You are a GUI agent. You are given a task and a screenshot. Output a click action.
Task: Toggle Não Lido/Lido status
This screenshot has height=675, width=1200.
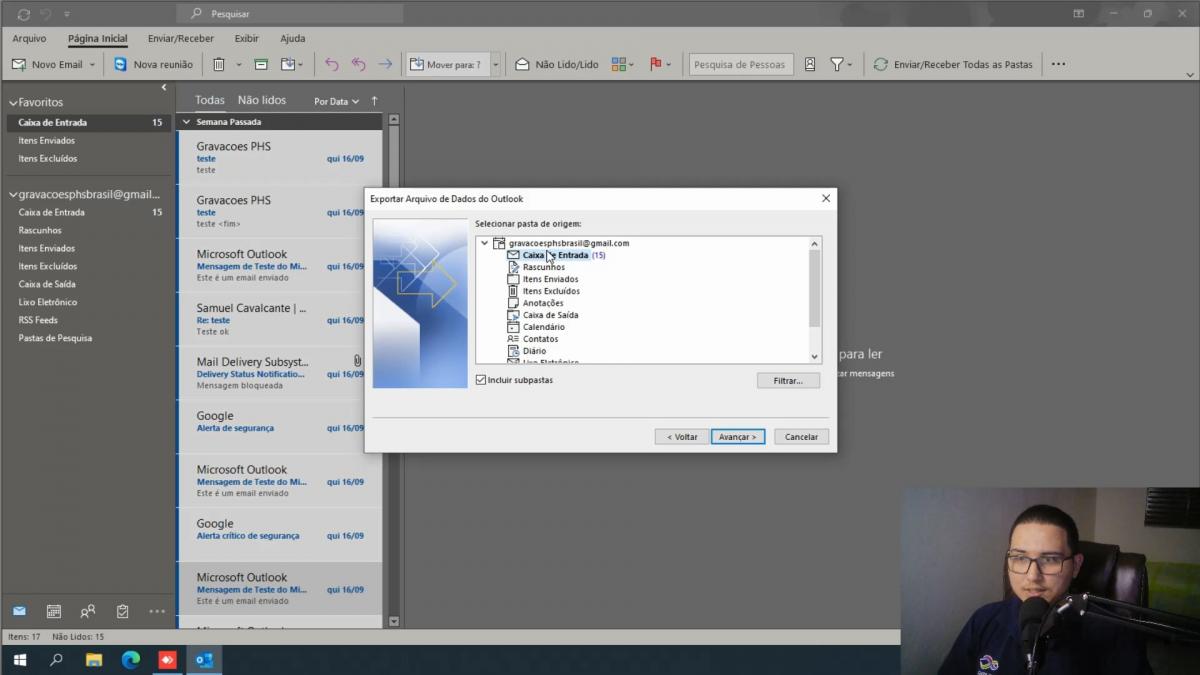coord(556,64)
